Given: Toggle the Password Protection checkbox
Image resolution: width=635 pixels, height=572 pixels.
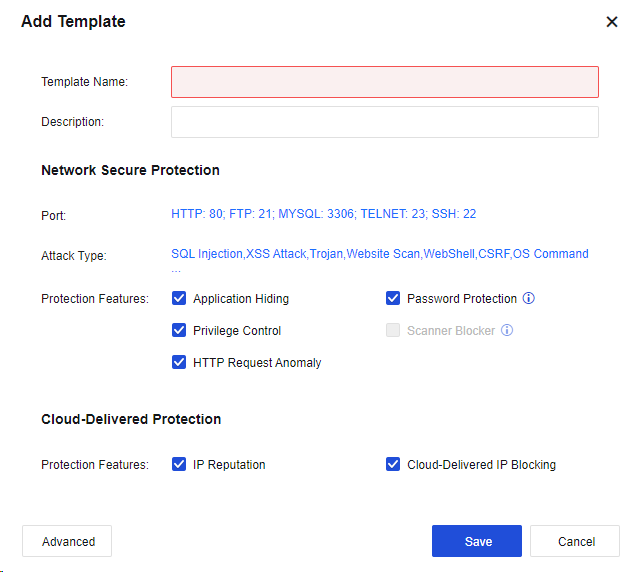Looking at the screenshot, I should (x=393, y=298).
